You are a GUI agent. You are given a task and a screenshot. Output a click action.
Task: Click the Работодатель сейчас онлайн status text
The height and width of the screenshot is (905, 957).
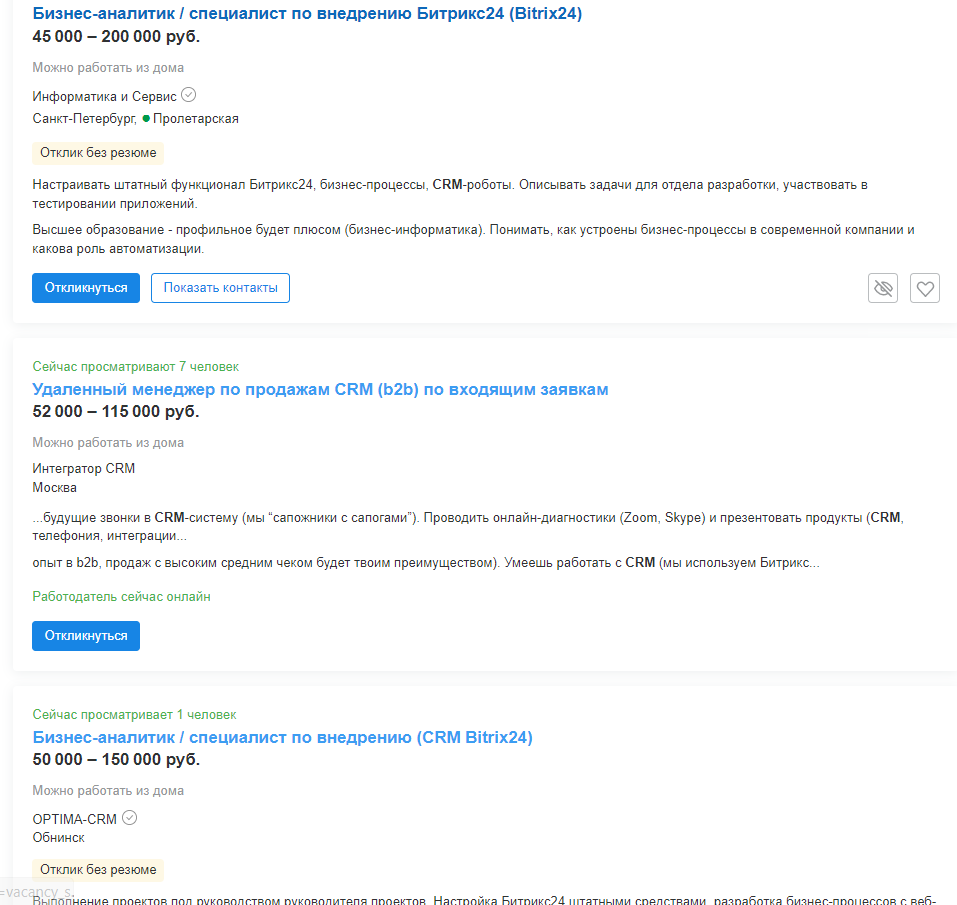pos(121,597)
